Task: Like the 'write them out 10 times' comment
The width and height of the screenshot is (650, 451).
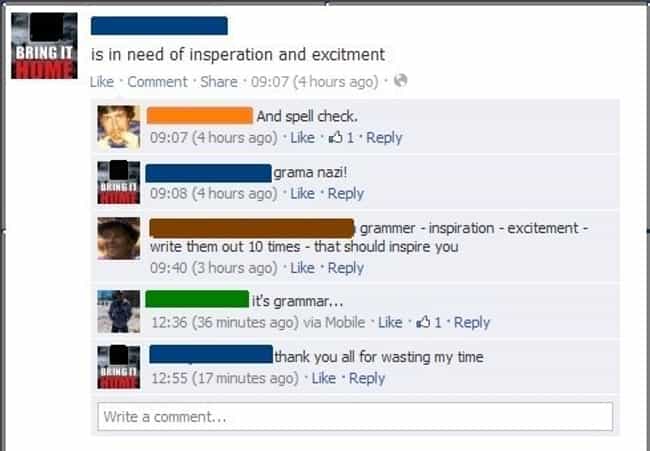Action: point(302,268)
